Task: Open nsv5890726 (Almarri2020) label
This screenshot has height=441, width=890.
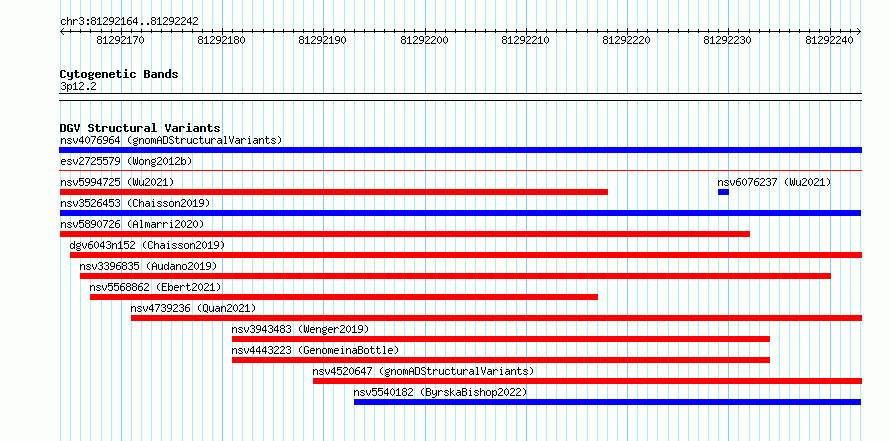Action: tap(132, 224)
